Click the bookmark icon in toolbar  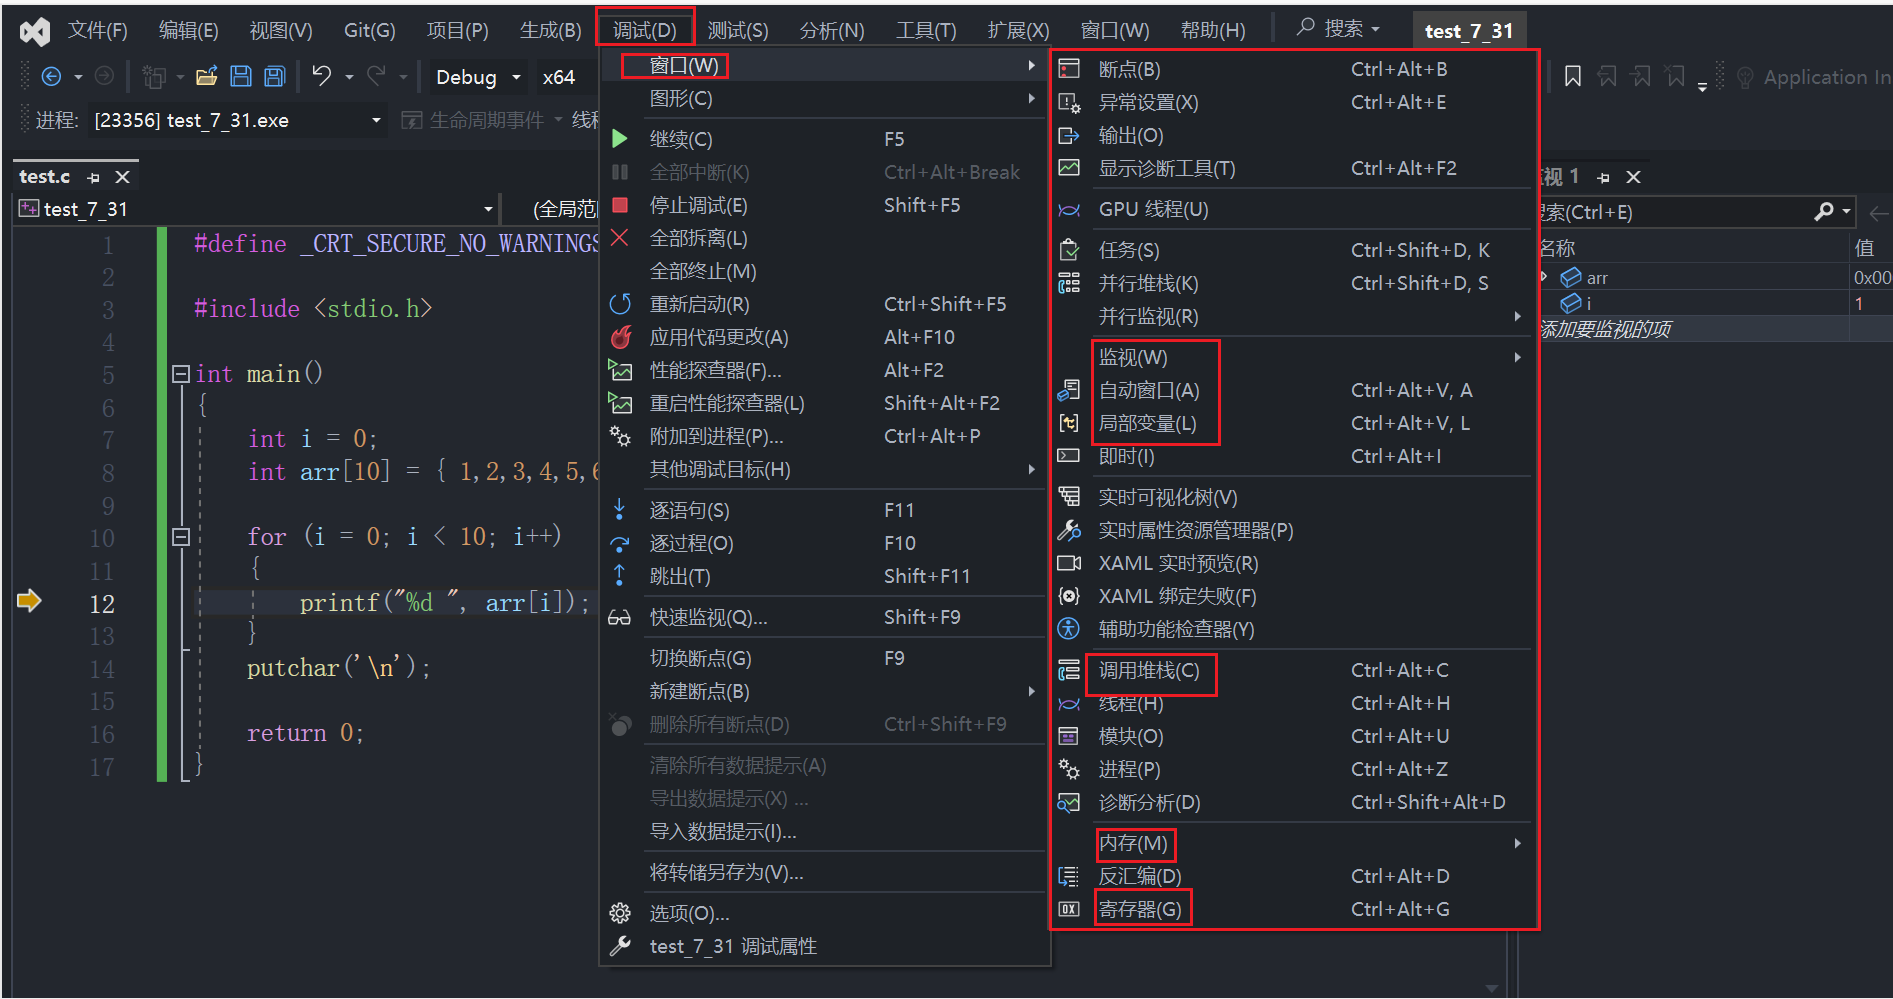point(1573,76)
